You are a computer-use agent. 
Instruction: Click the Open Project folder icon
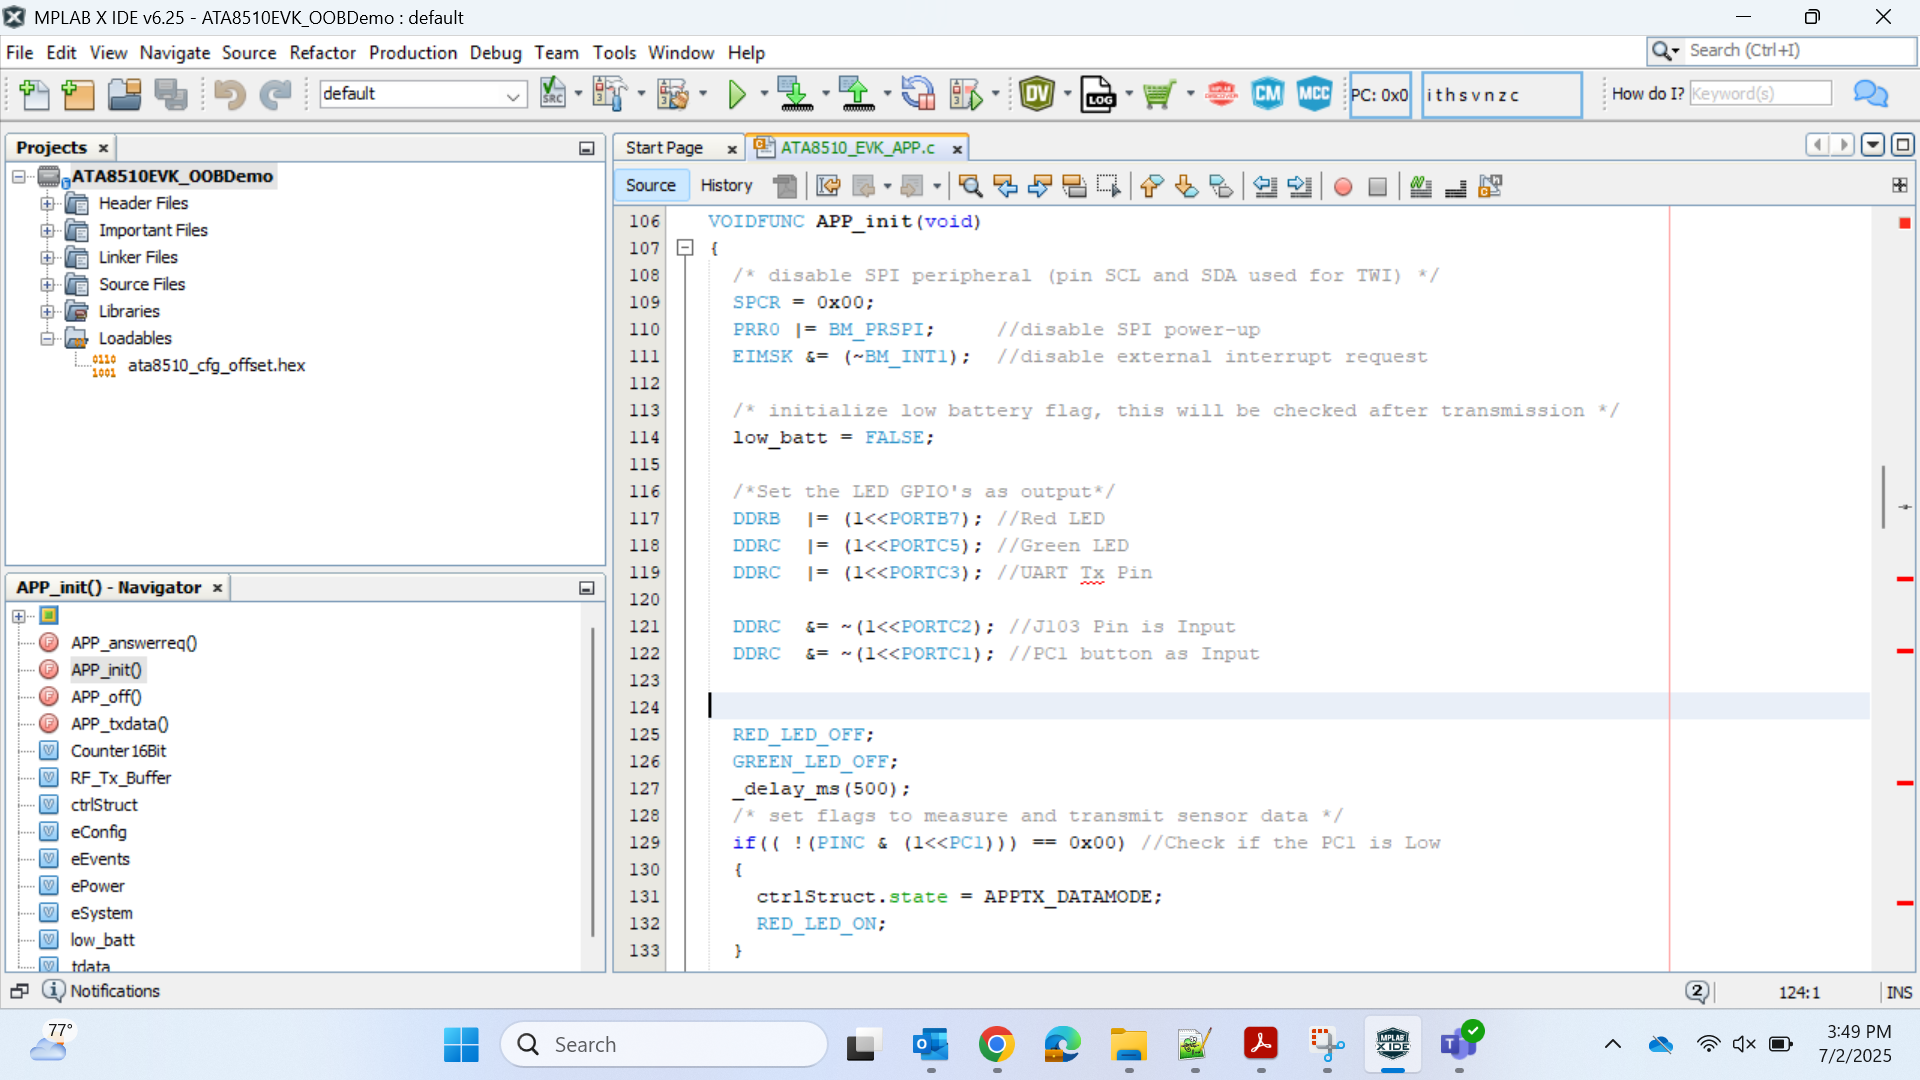(x=124, y=95)
